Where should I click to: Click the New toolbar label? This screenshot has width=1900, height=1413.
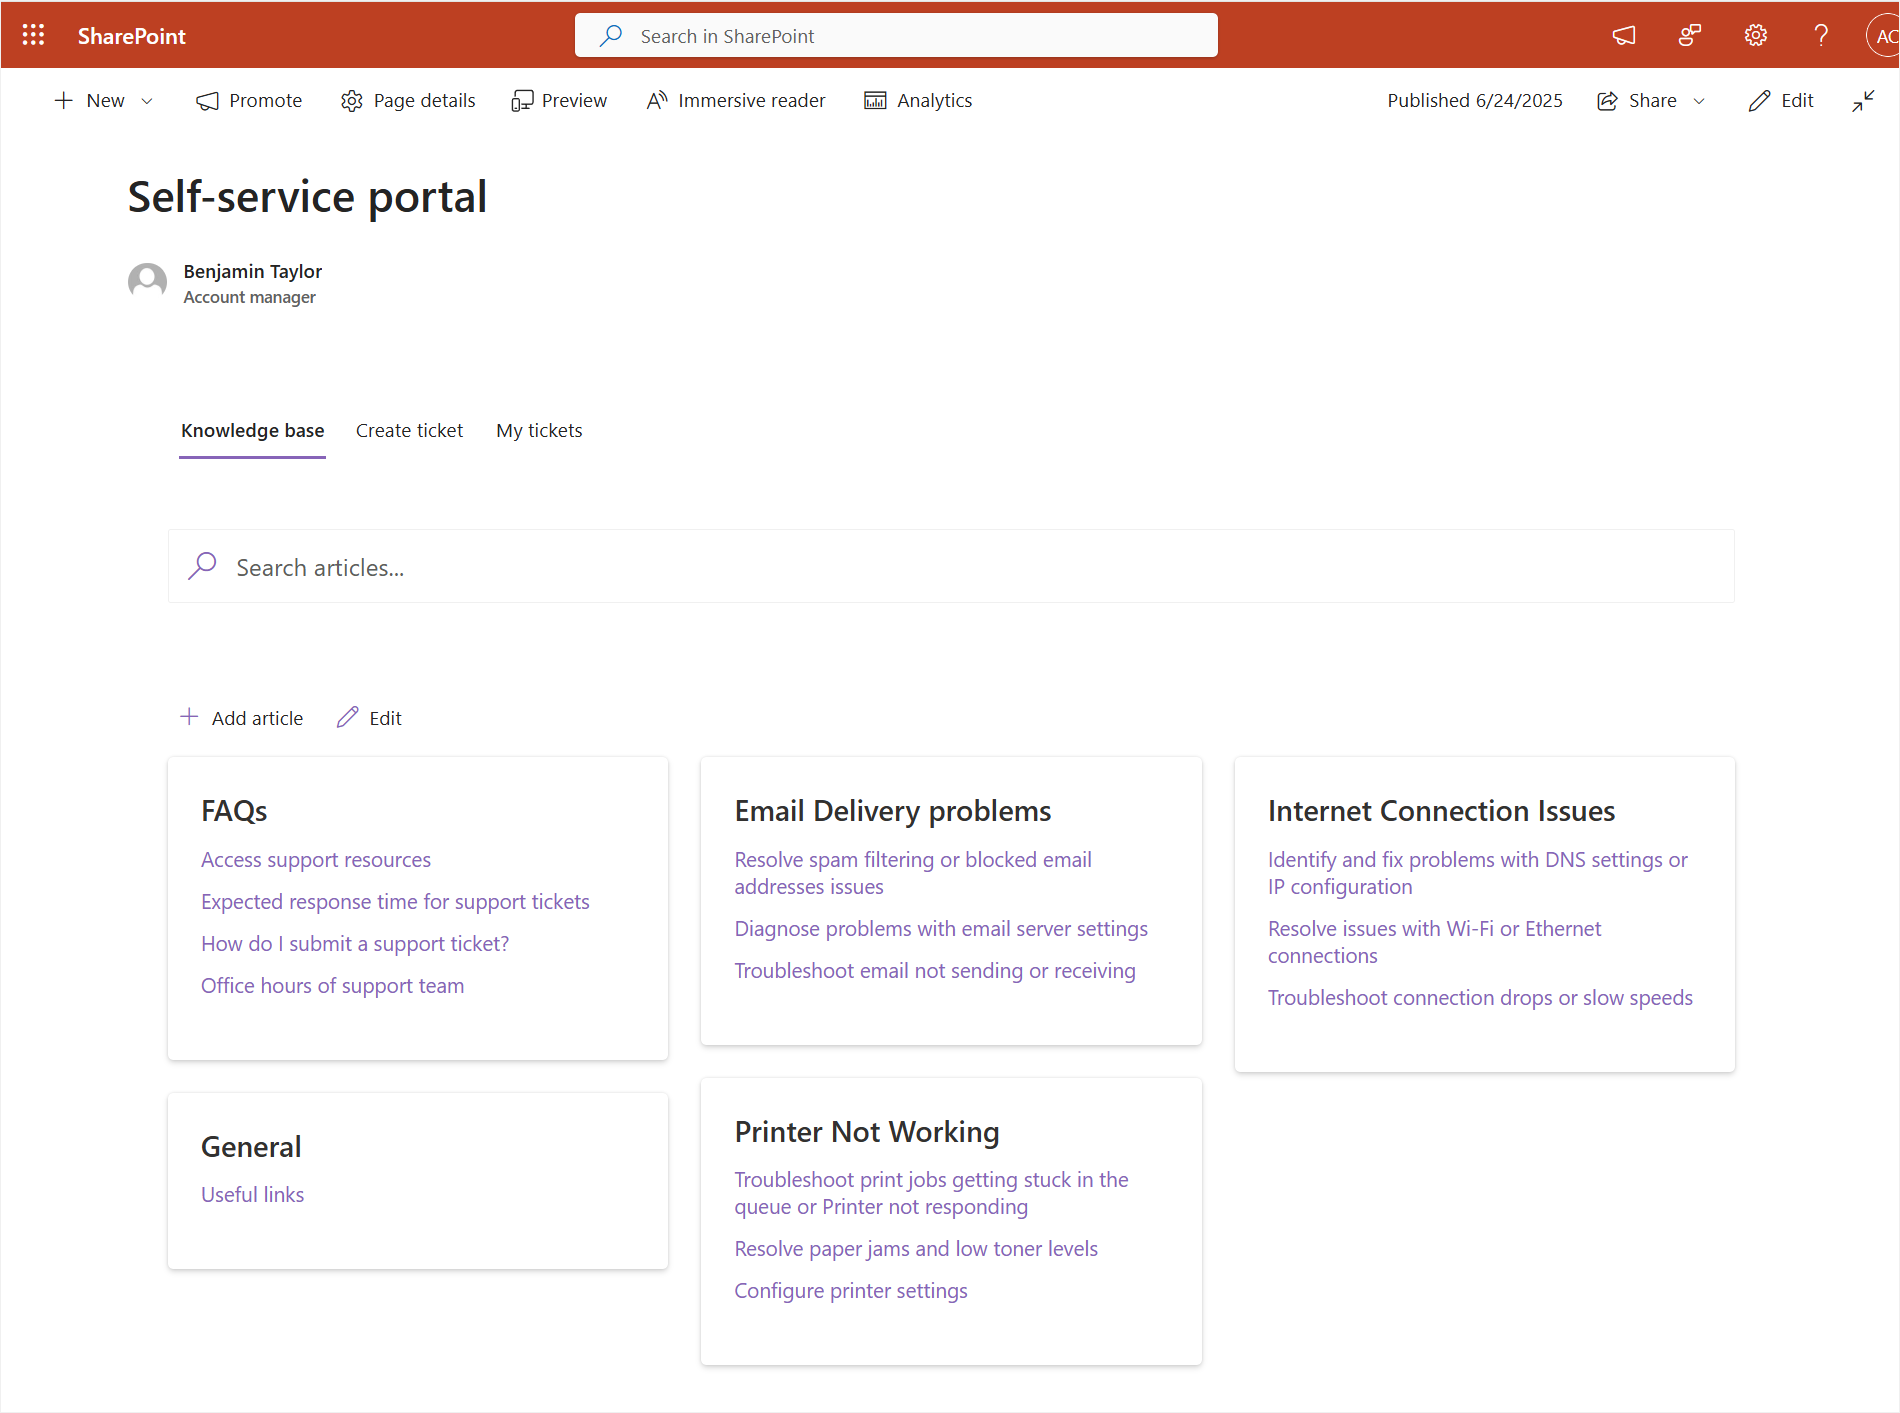tap(105, 100)
